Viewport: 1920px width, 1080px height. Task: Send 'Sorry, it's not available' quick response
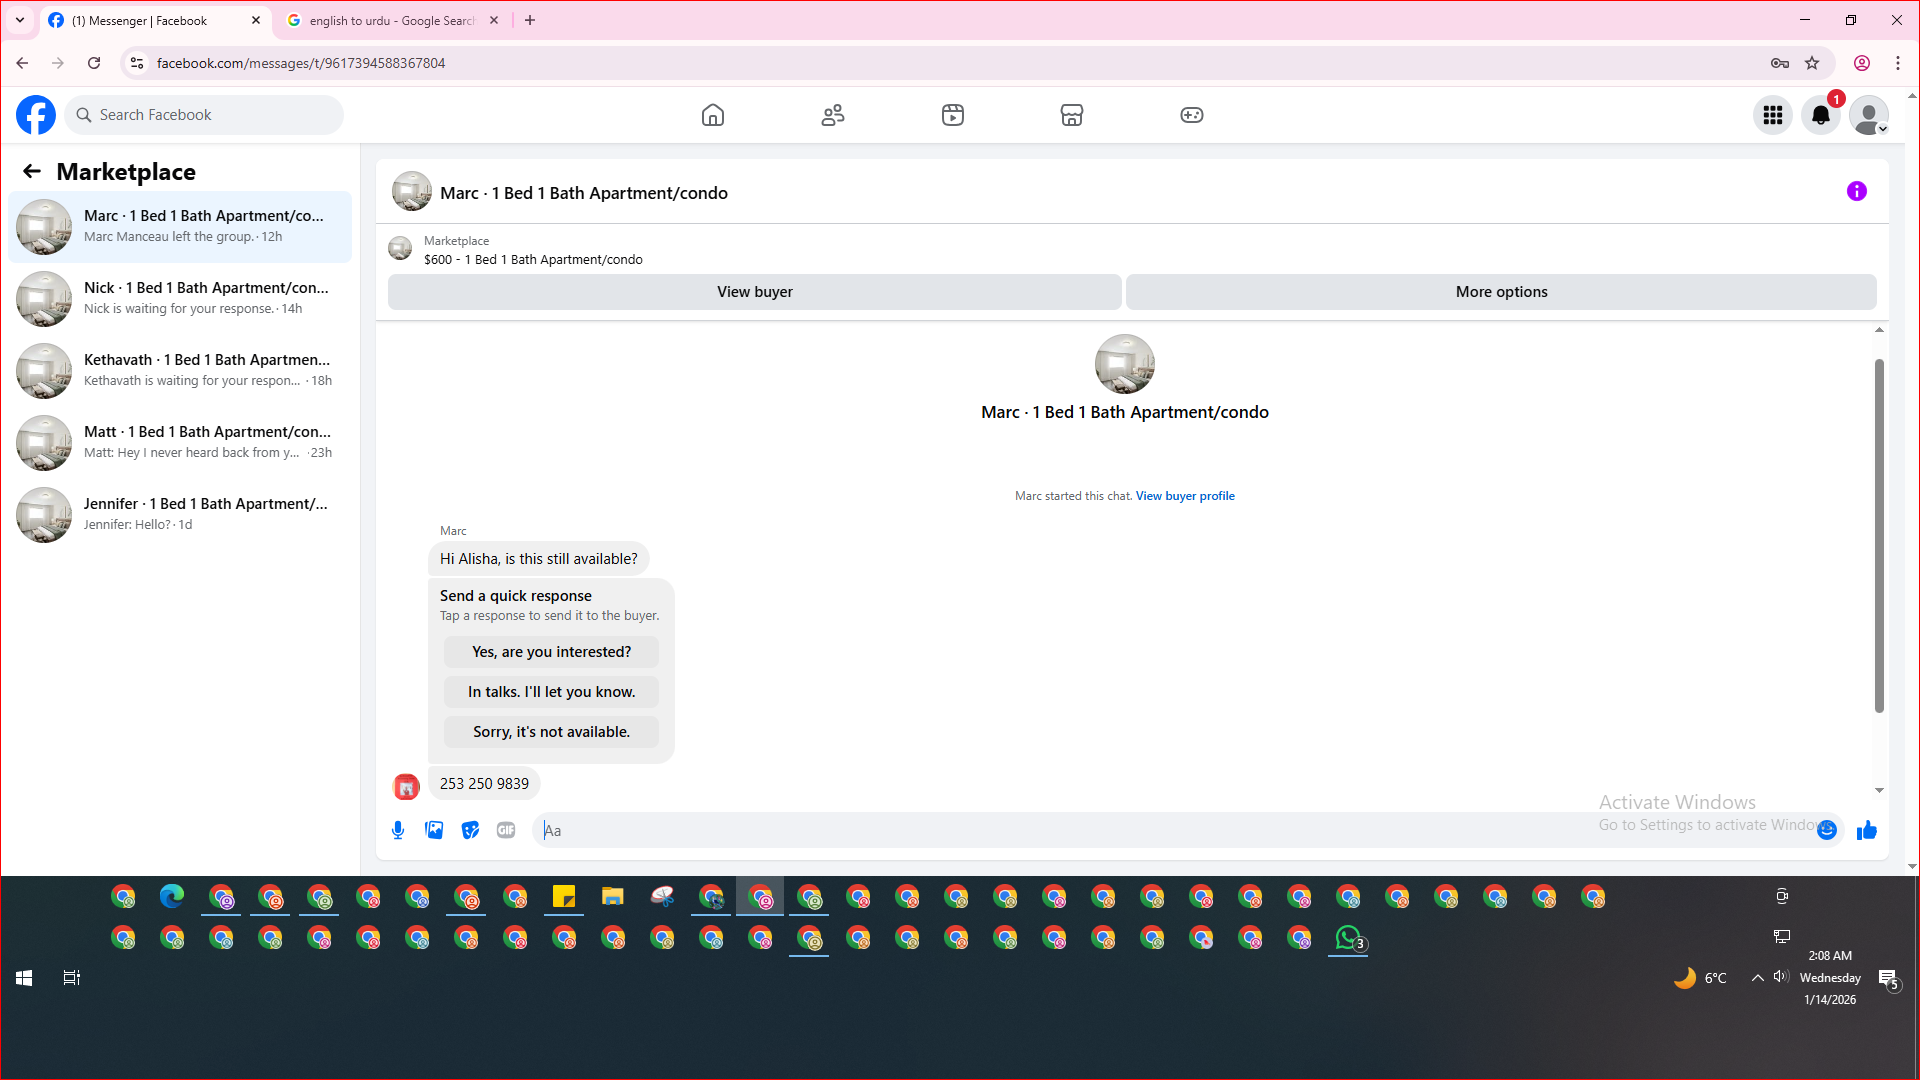tap(551, 732)
